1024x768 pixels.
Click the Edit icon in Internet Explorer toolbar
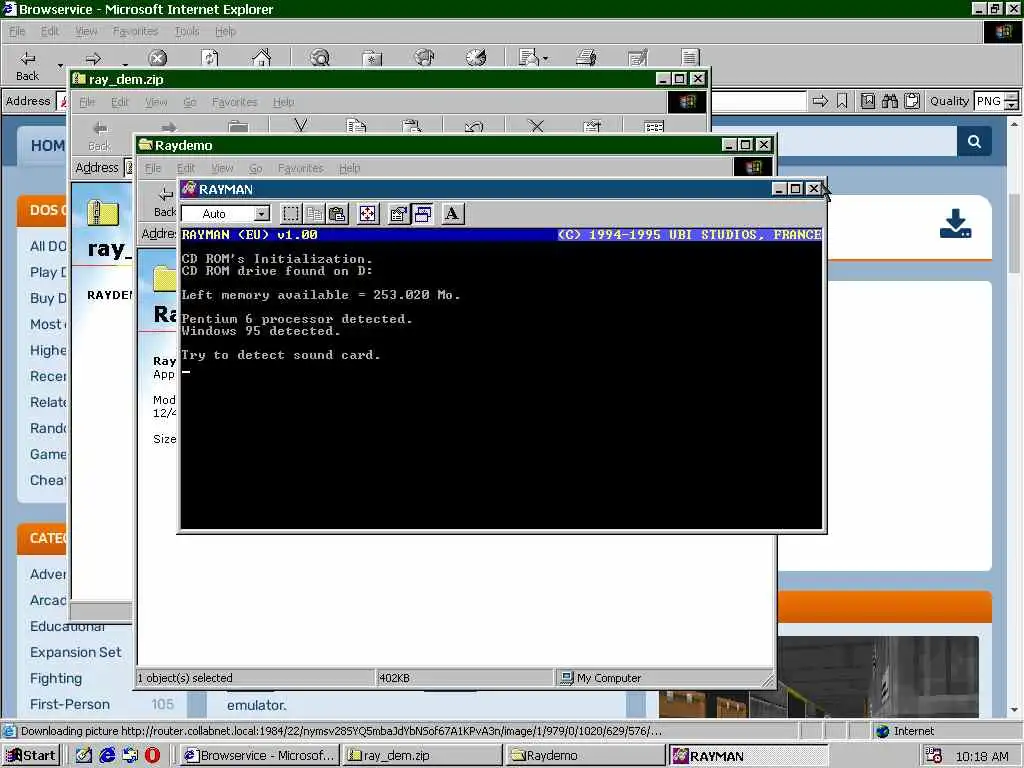(x=637, y=59)
